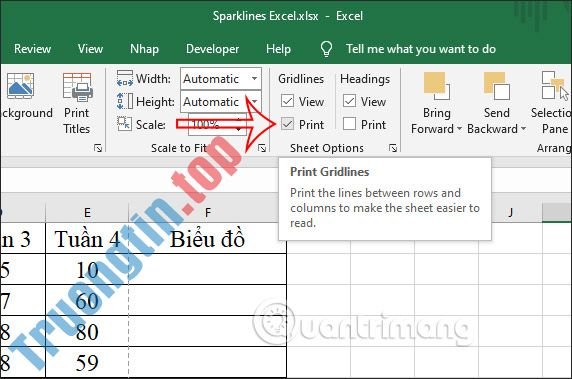The height and width of the screenshot is (379, 572).
Task: Open the Help tab
Action: click(278, 49)
